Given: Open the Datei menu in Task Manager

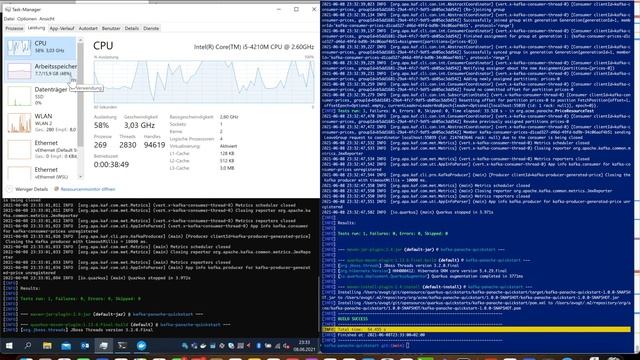Looking at the screenshot, I should [9, 19].
